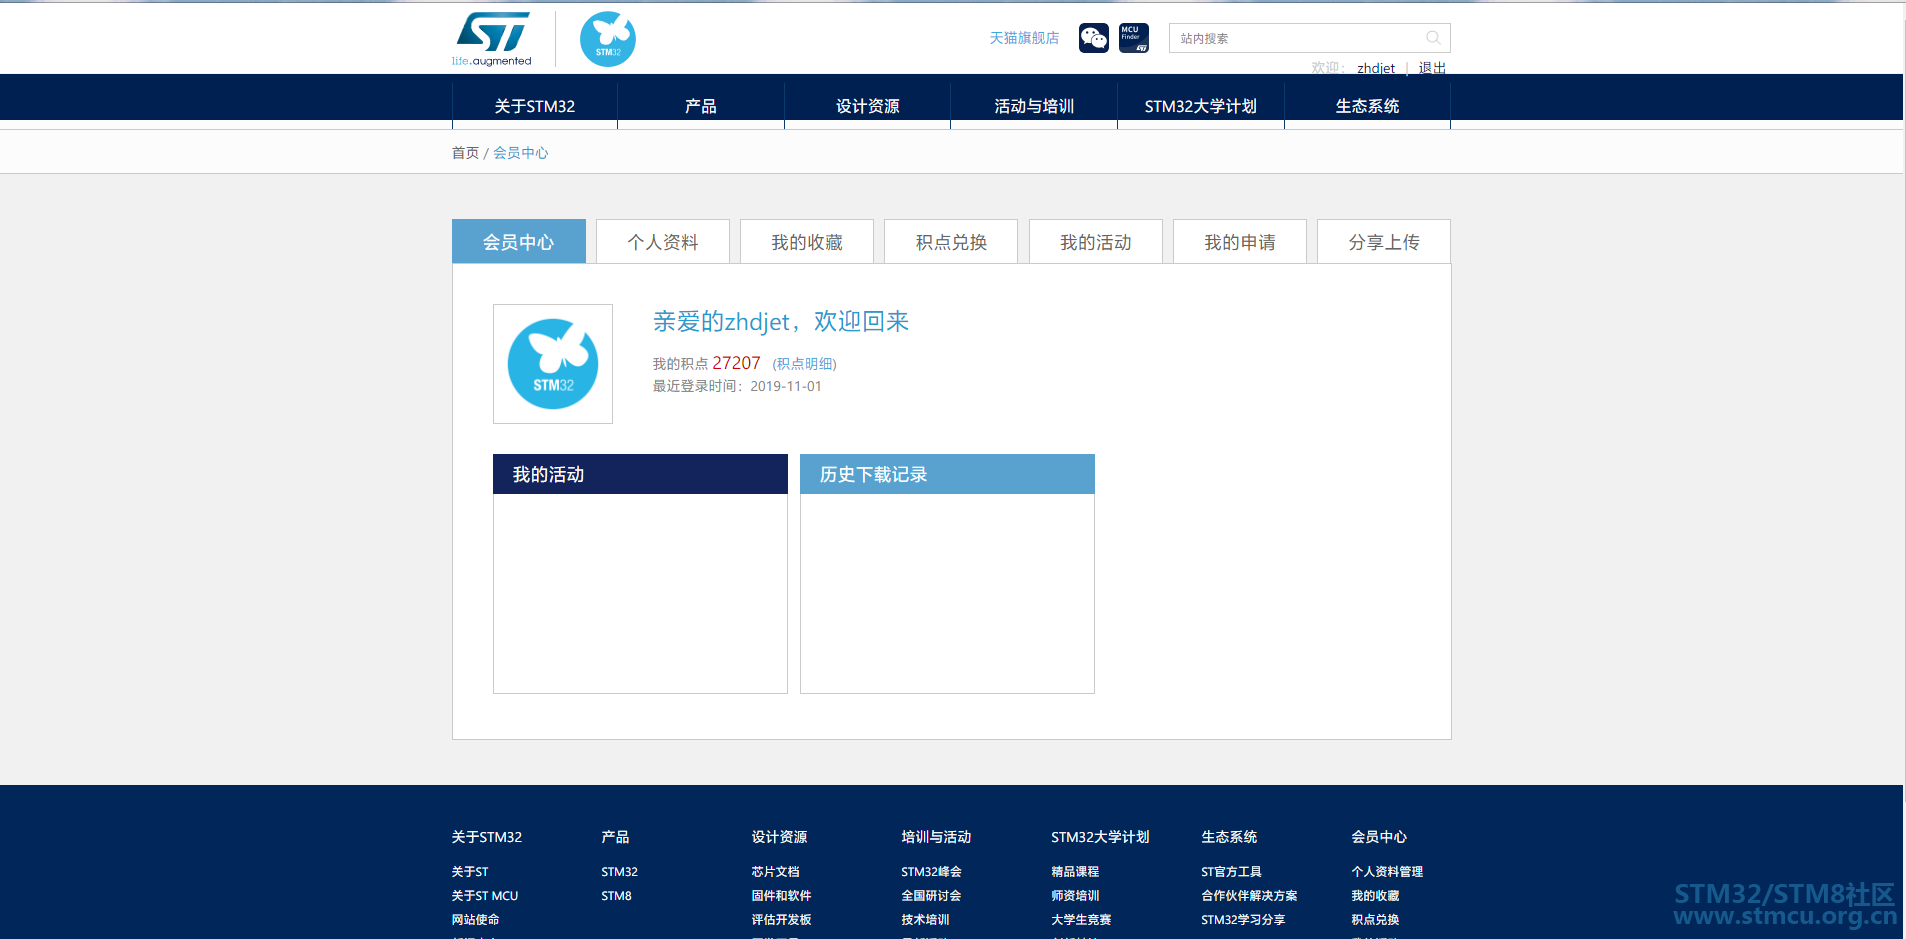Open the STM32 butterfly logo in header
Screen dimensions: 1906x939
608,39
